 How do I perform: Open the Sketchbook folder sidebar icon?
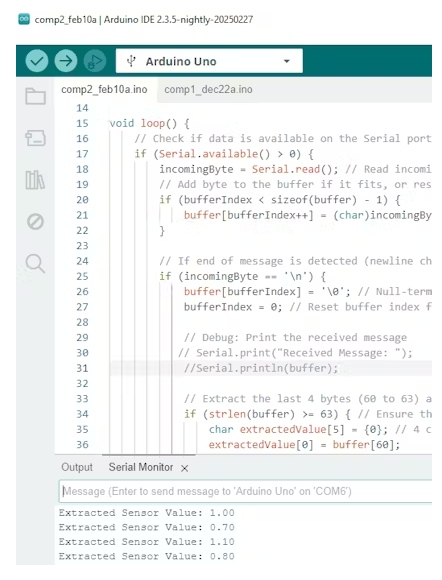pyautogui.click(x=36, y=96)
